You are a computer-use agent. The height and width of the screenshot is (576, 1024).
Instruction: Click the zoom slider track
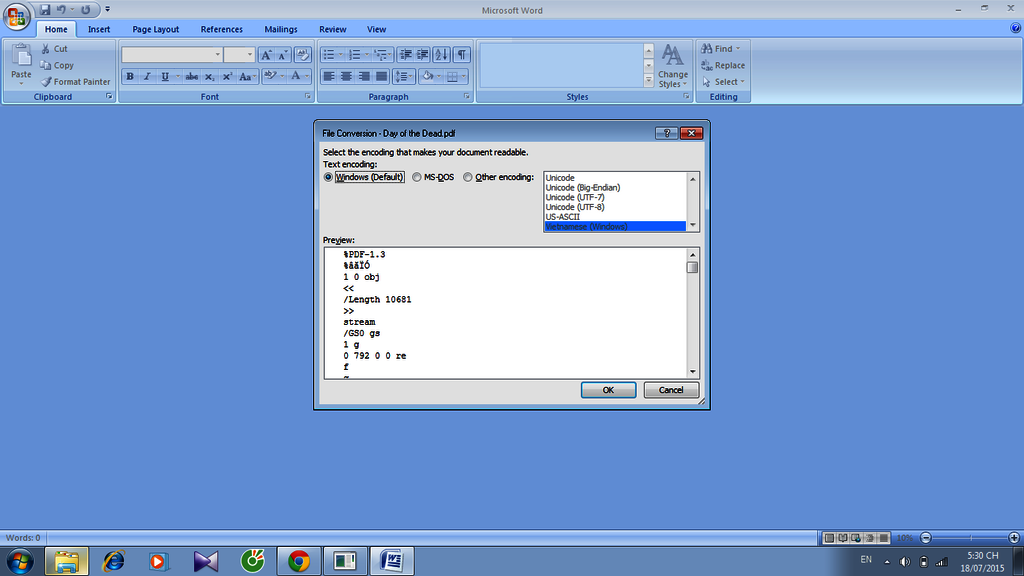coord(970,538)
